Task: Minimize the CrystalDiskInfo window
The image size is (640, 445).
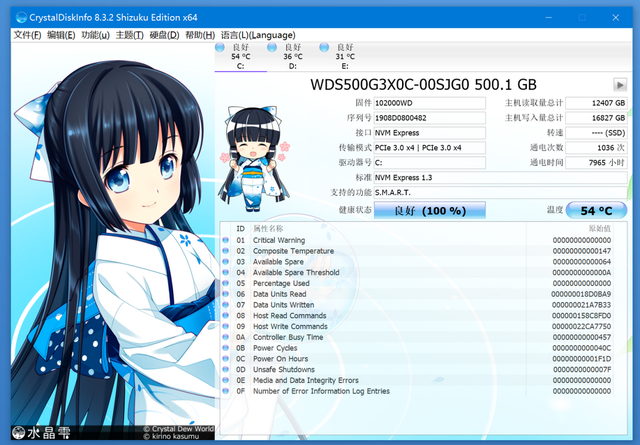Action: click(x=549, y=18)
